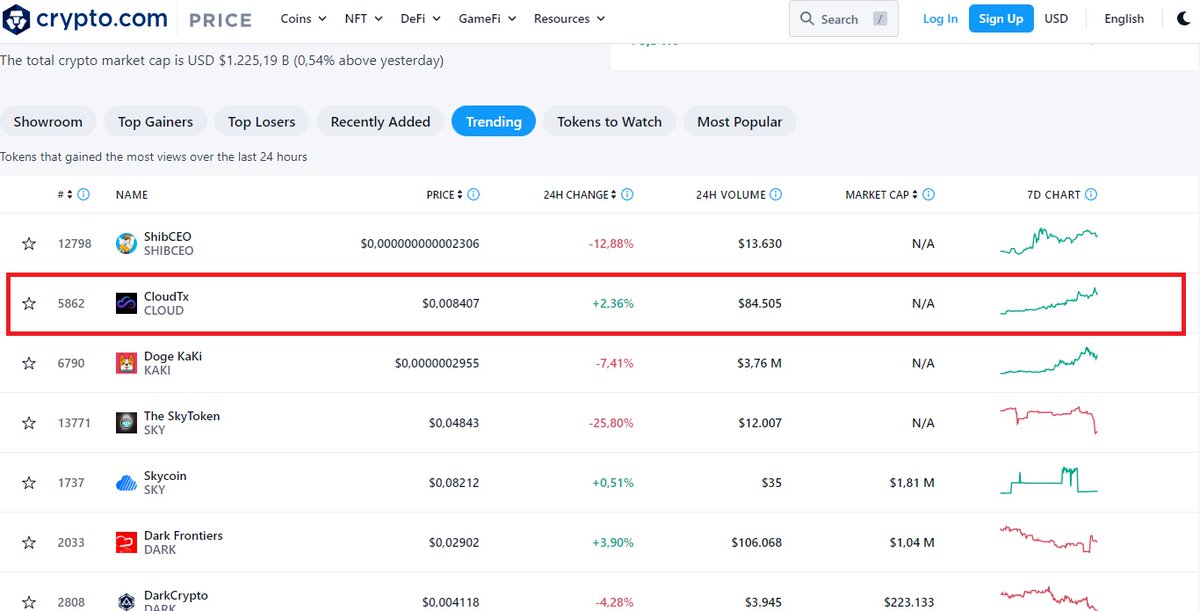Open Skycoin 7D chart thumbnail
Viewport: 1200px width, 611px height.
pos(1049,480)
